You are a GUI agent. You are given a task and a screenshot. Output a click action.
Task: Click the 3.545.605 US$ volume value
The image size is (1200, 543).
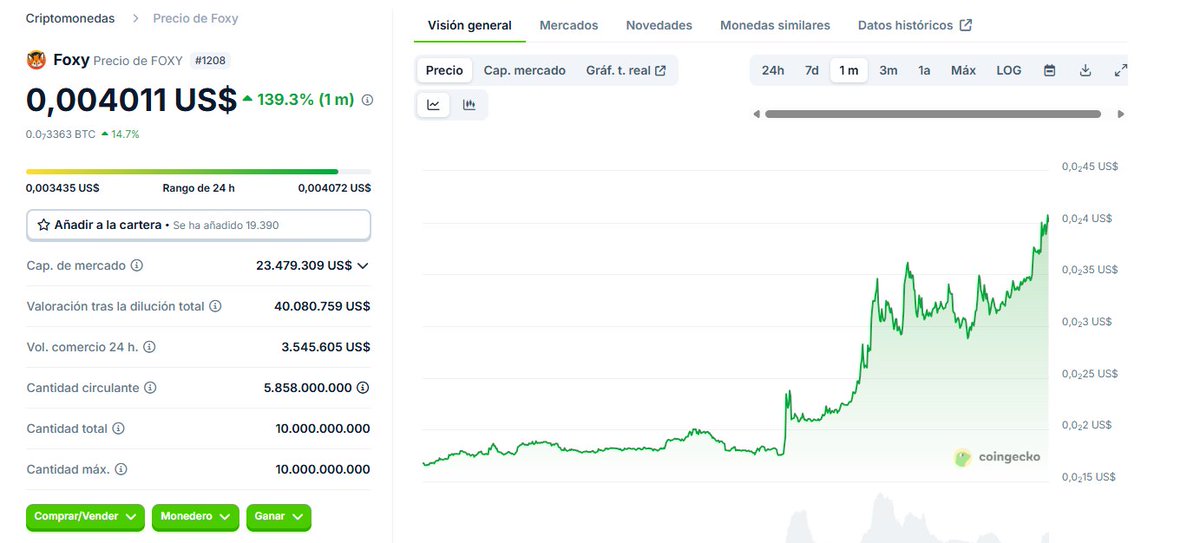click(326, 347)
